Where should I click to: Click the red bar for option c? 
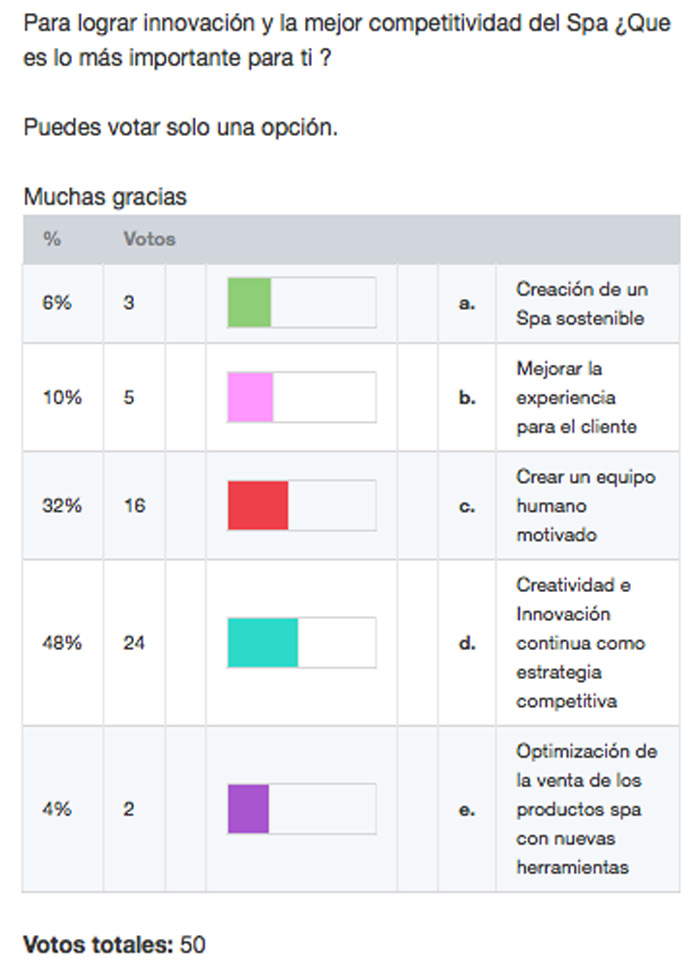coord(258,505)
